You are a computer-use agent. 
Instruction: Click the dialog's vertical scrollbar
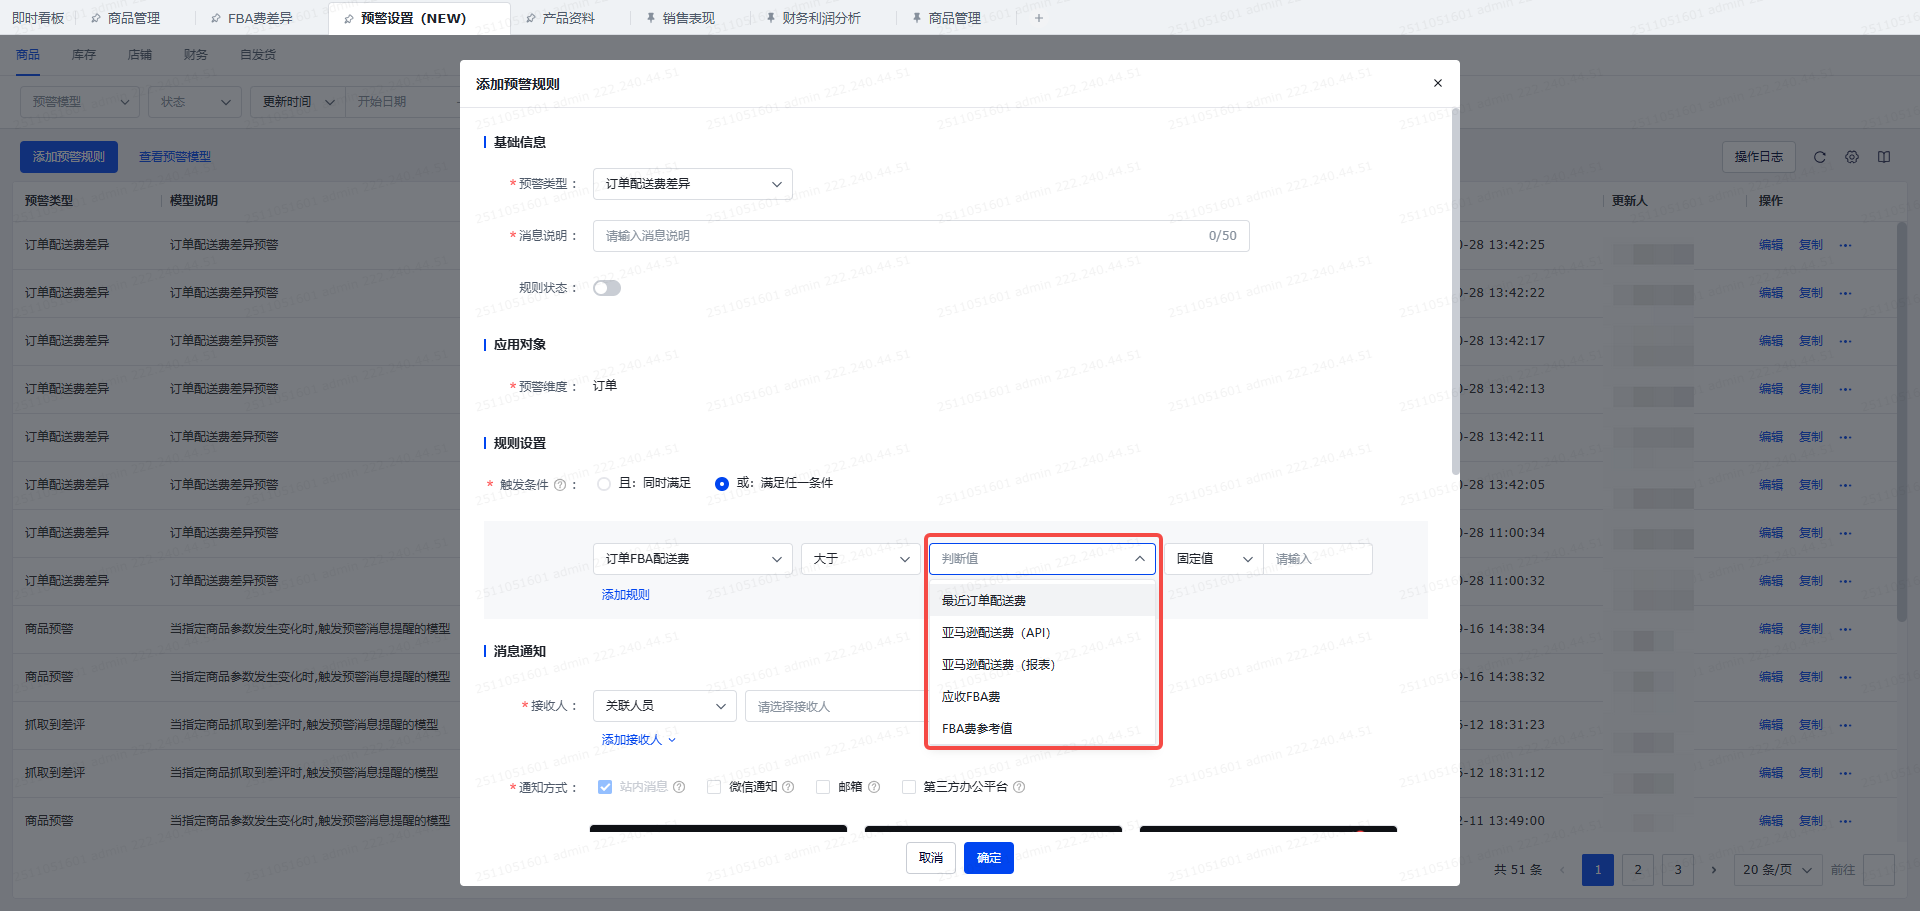(x=1455, y=292)
